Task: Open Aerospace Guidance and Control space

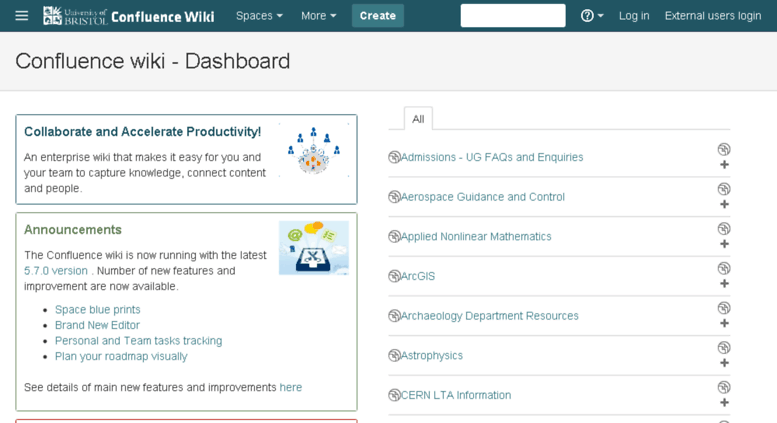Action: tap(482, 197)
